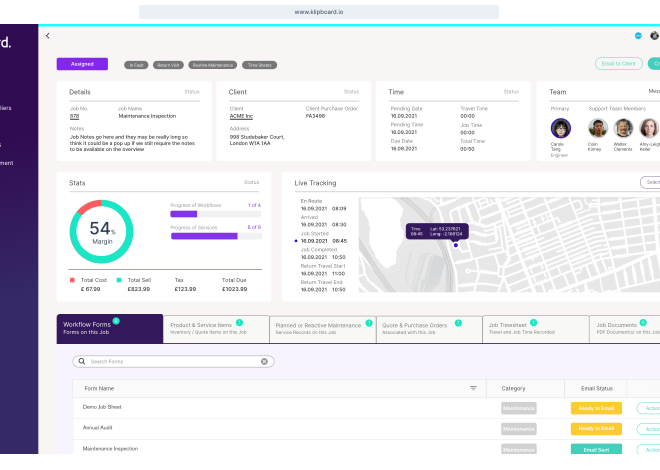Viewport: 660px width, 470px height.
Task: Click the Email to Client button
Action: [619, 64]
